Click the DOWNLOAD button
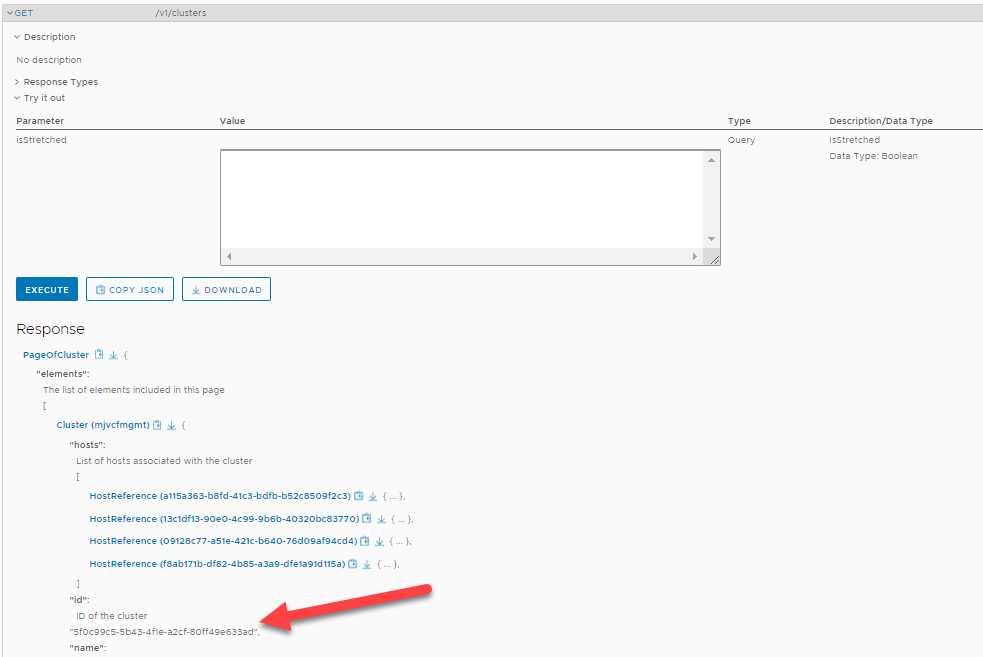This screenshot has height=657, width=983. pos(226,290)
